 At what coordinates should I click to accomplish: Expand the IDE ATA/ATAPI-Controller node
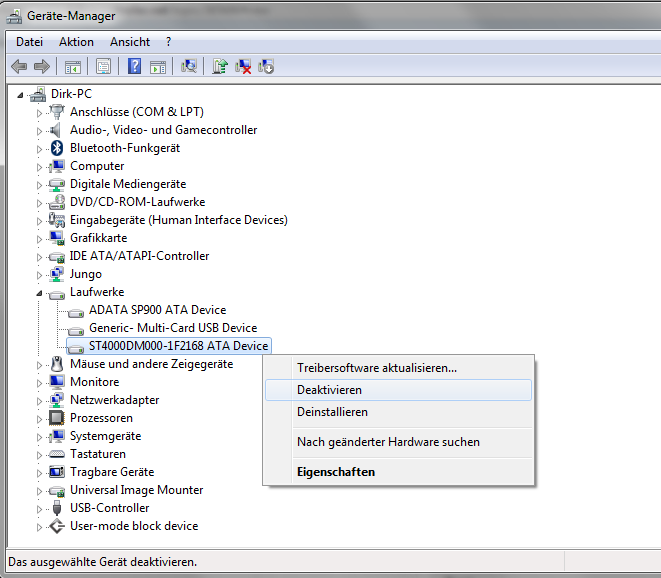39,257
